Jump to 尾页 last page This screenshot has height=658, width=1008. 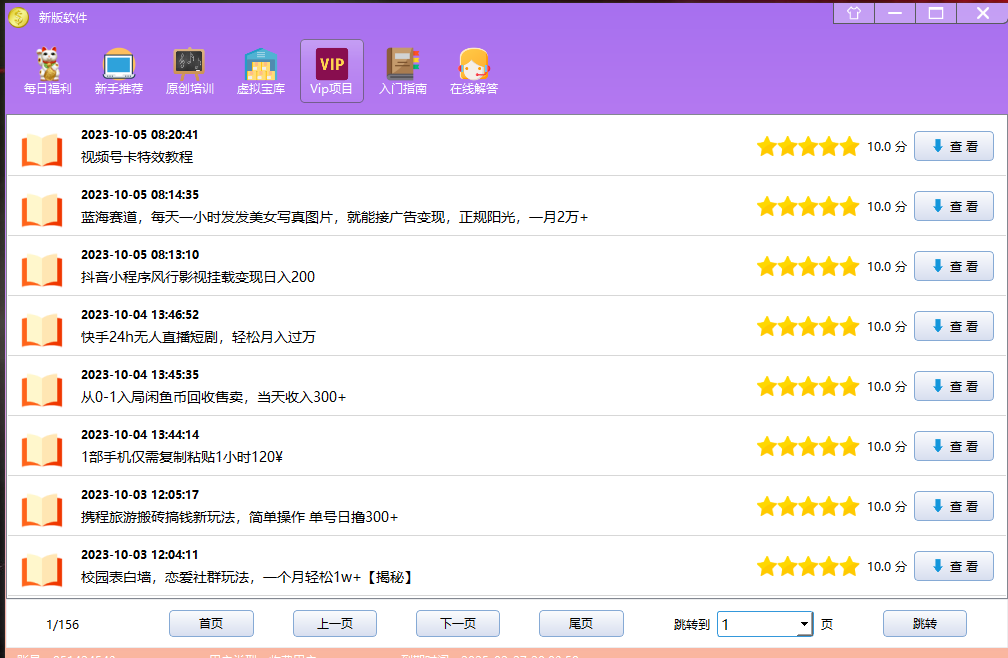(581, 623)
